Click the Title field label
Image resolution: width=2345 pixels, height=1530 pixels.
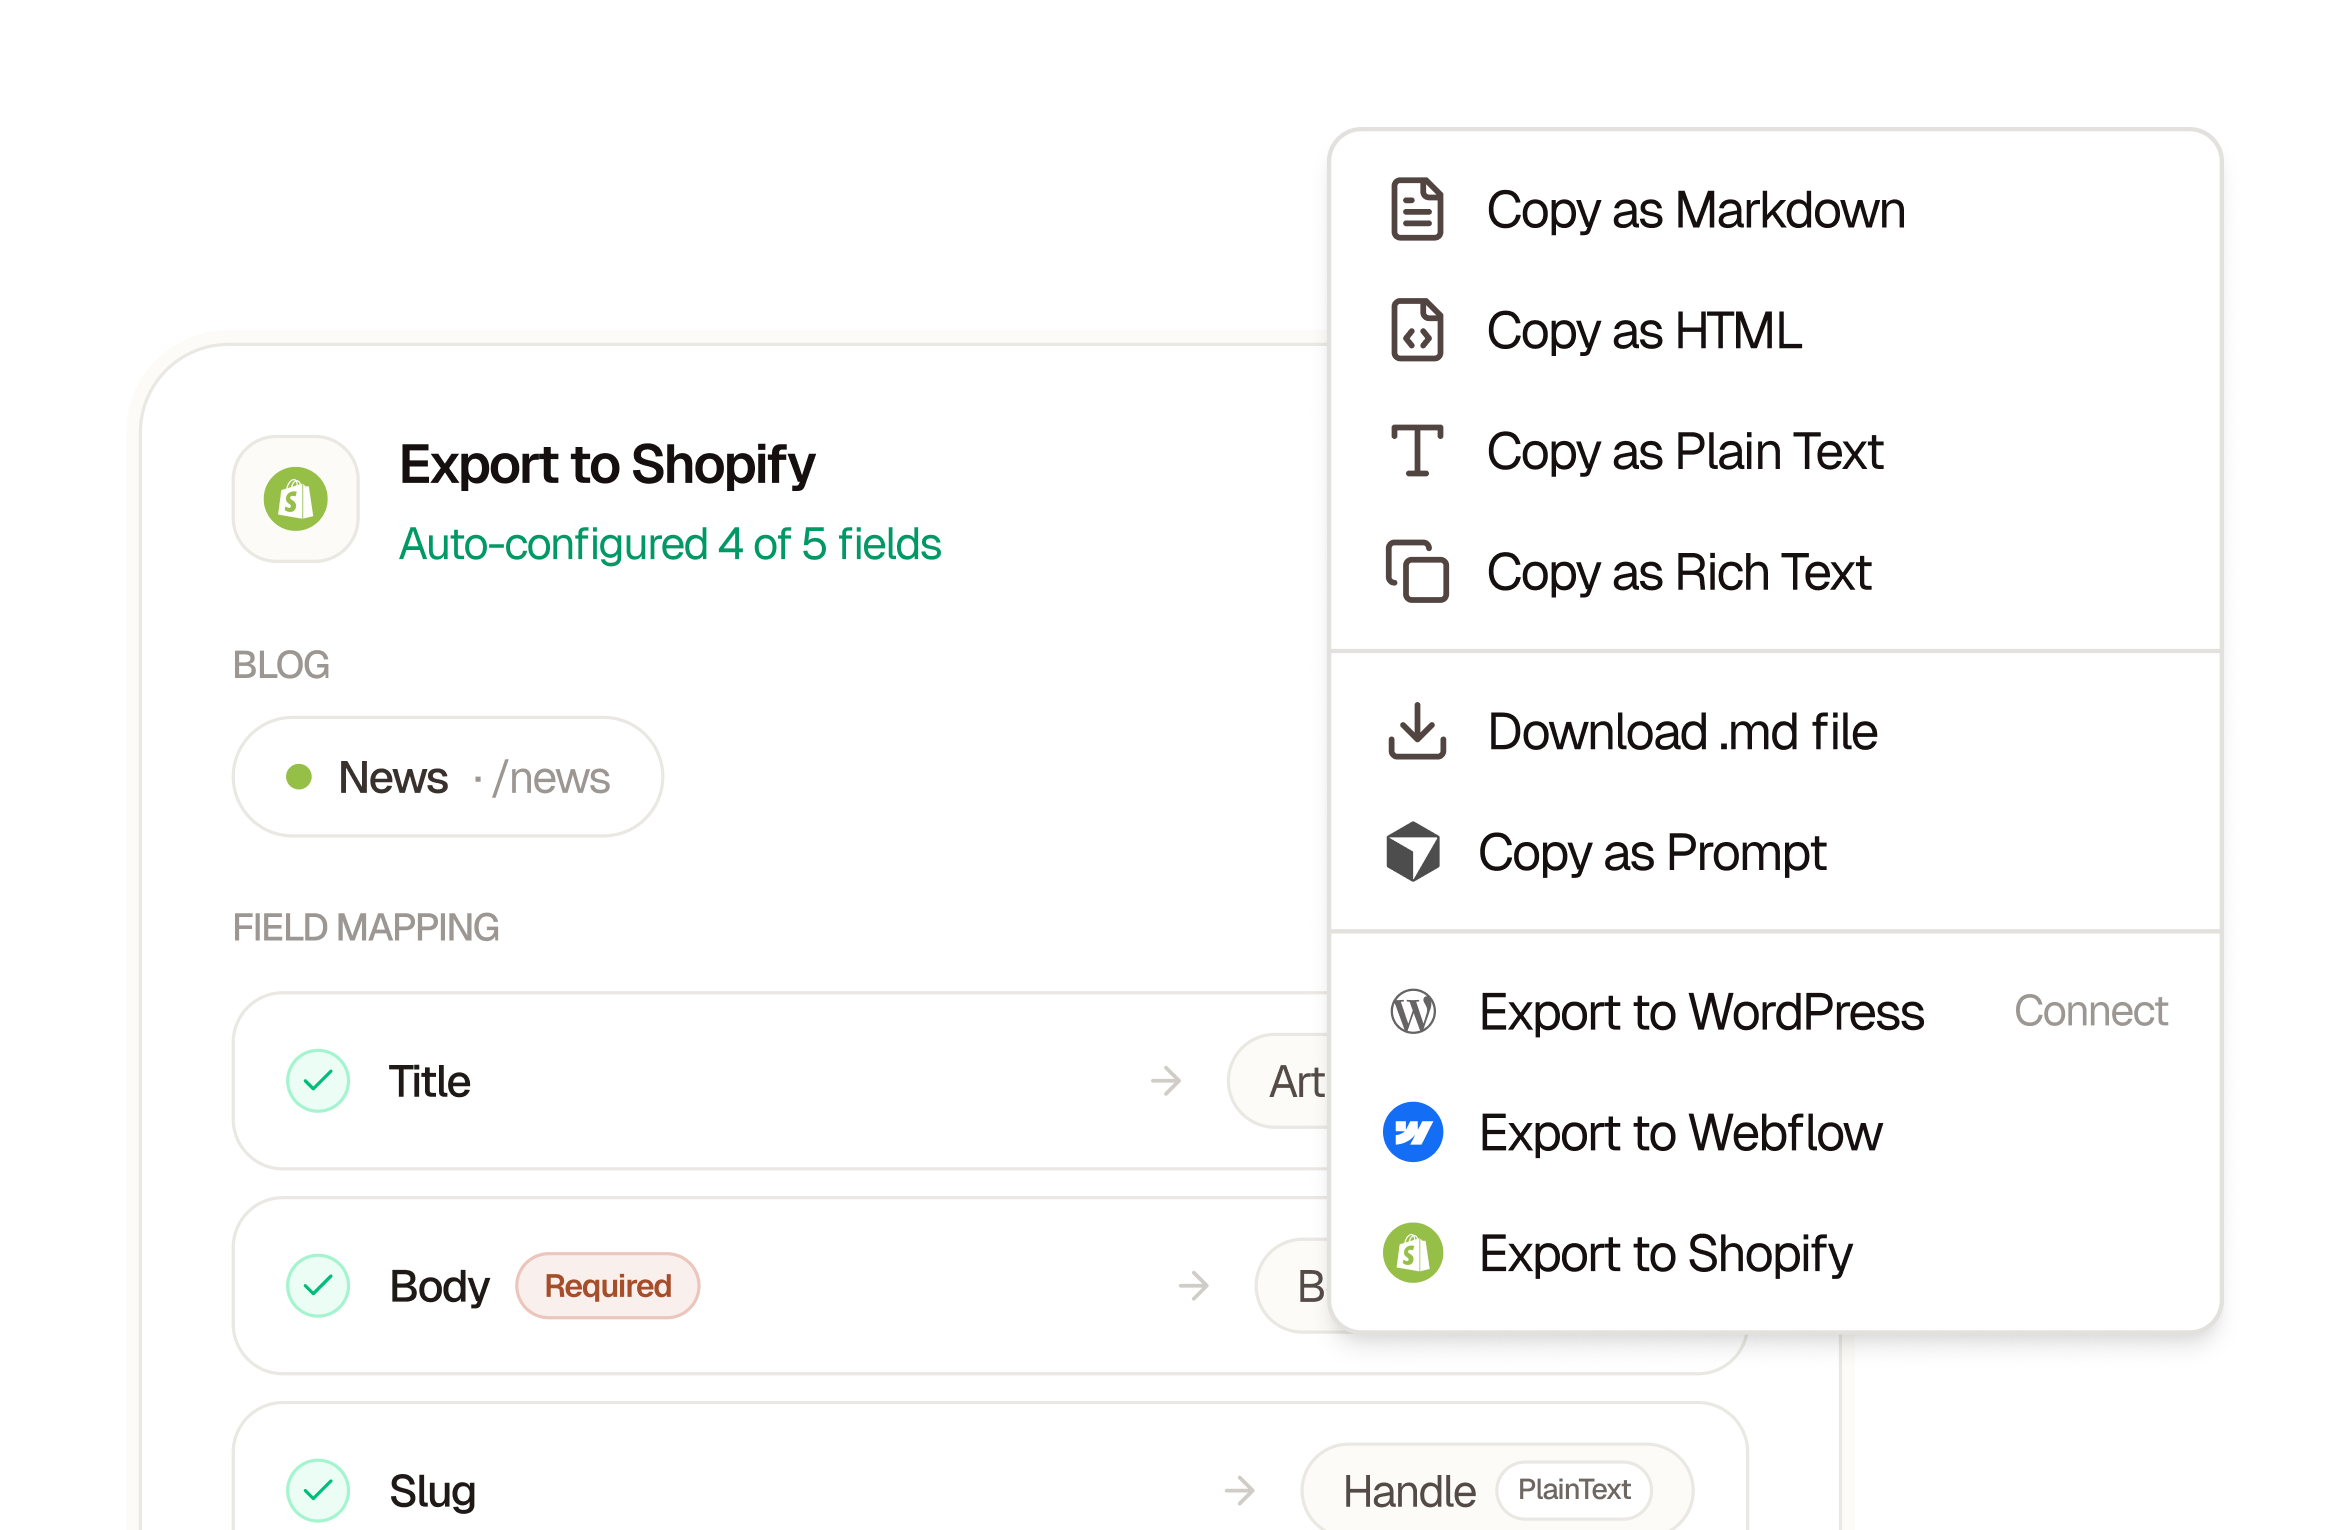pyautogui.click(x=430, y=1081)
